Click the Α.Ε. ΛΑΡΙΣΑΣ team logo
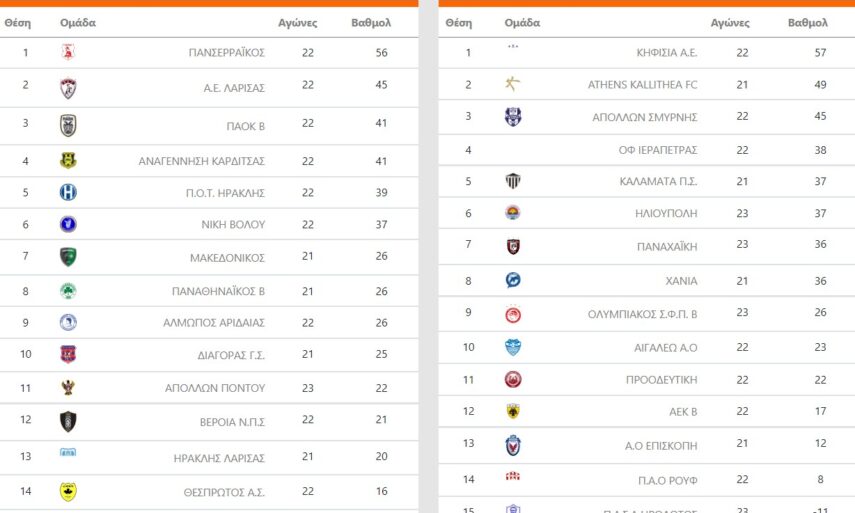855x513 pixels. (x=68, y=88)
